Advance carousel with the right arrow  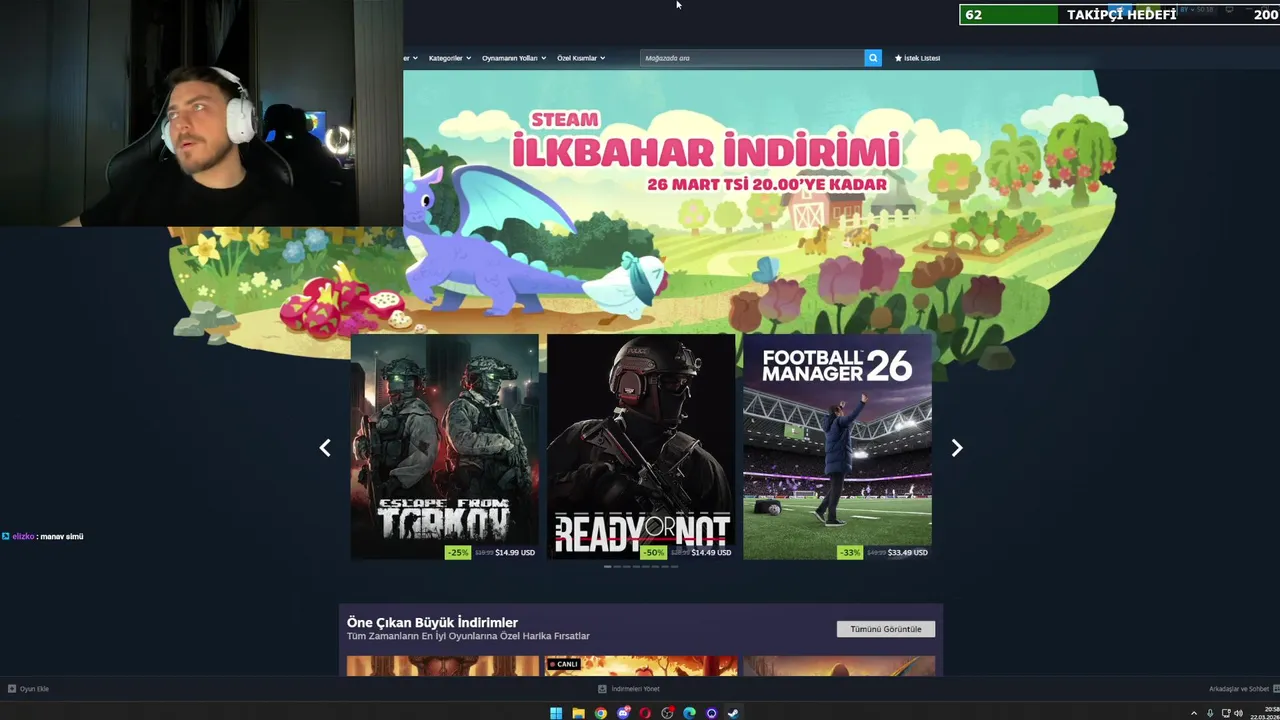pos(957,448)
